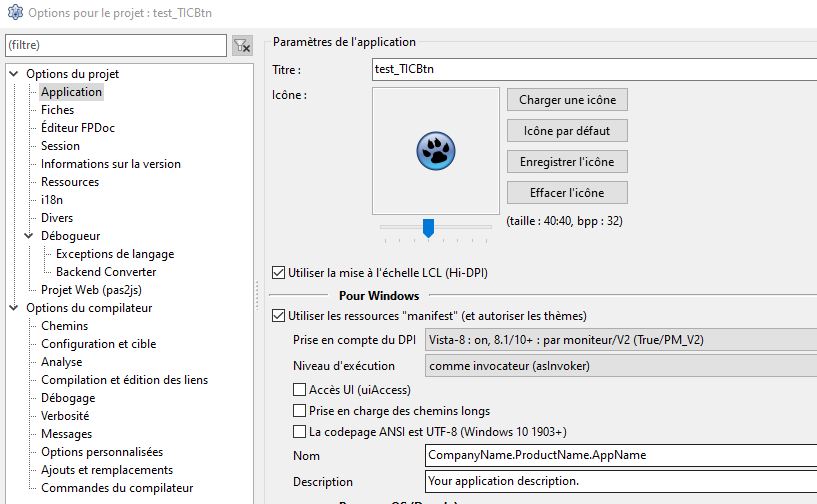Enable the Accès UI (uiAccess) checkbox

point(299,389)
